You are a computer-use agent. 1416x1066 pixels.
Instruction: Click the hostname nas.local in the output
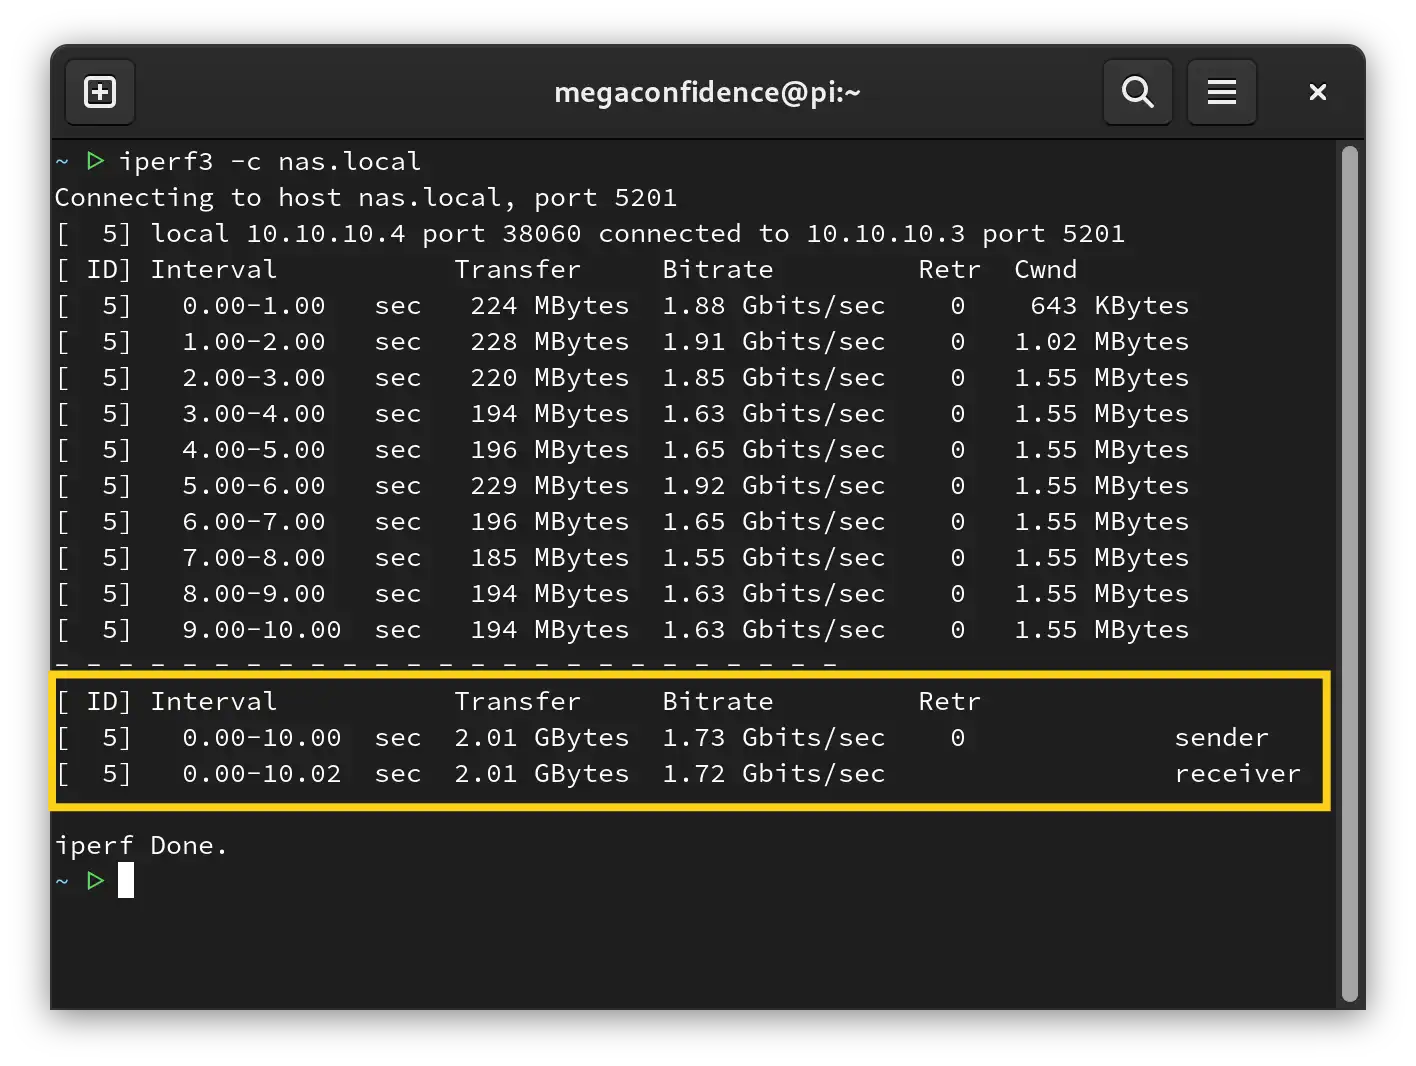pos(430,197)
